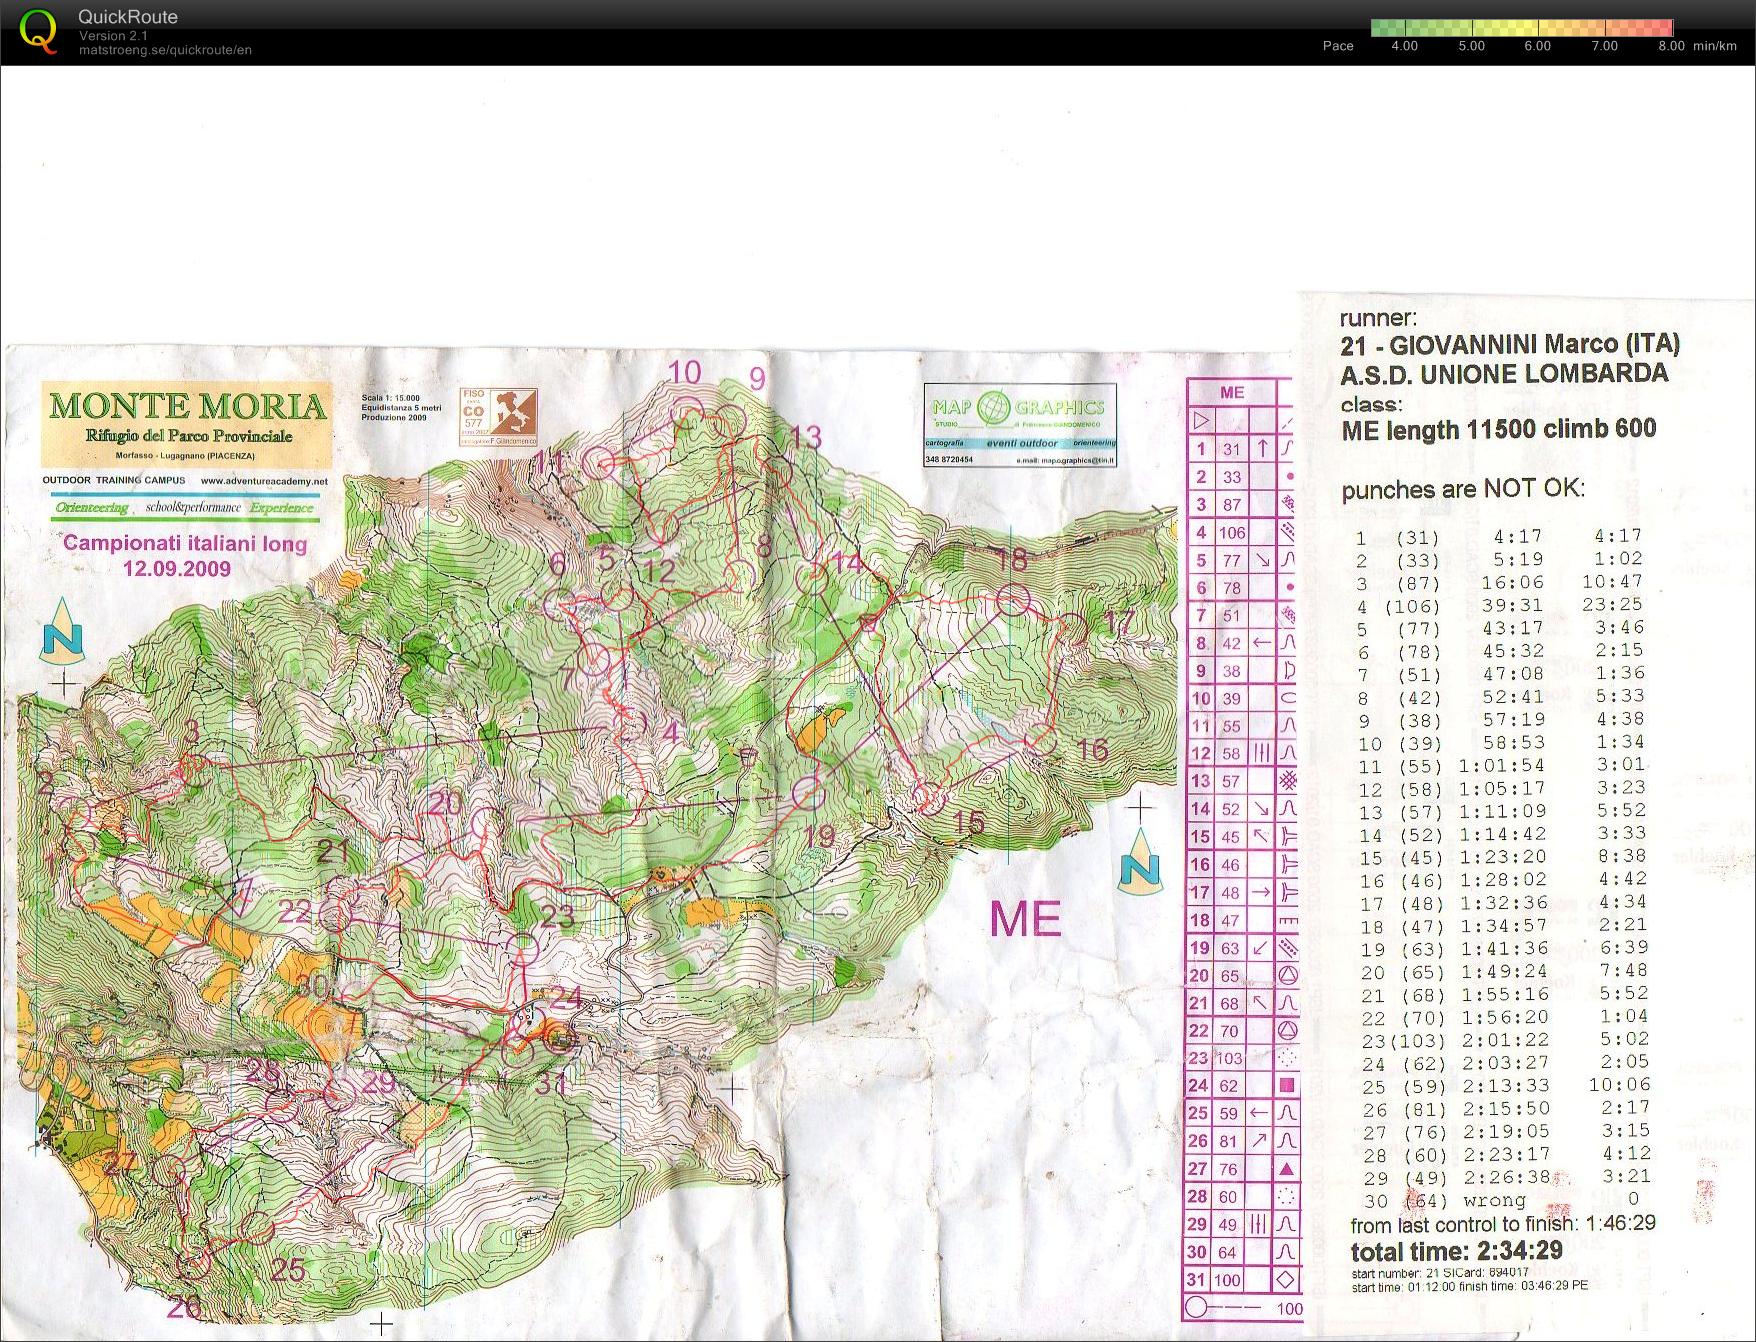Click the Campionati italiani long heading
Viewport: 1756px width, 1342px height.
(x=185, y=544)
